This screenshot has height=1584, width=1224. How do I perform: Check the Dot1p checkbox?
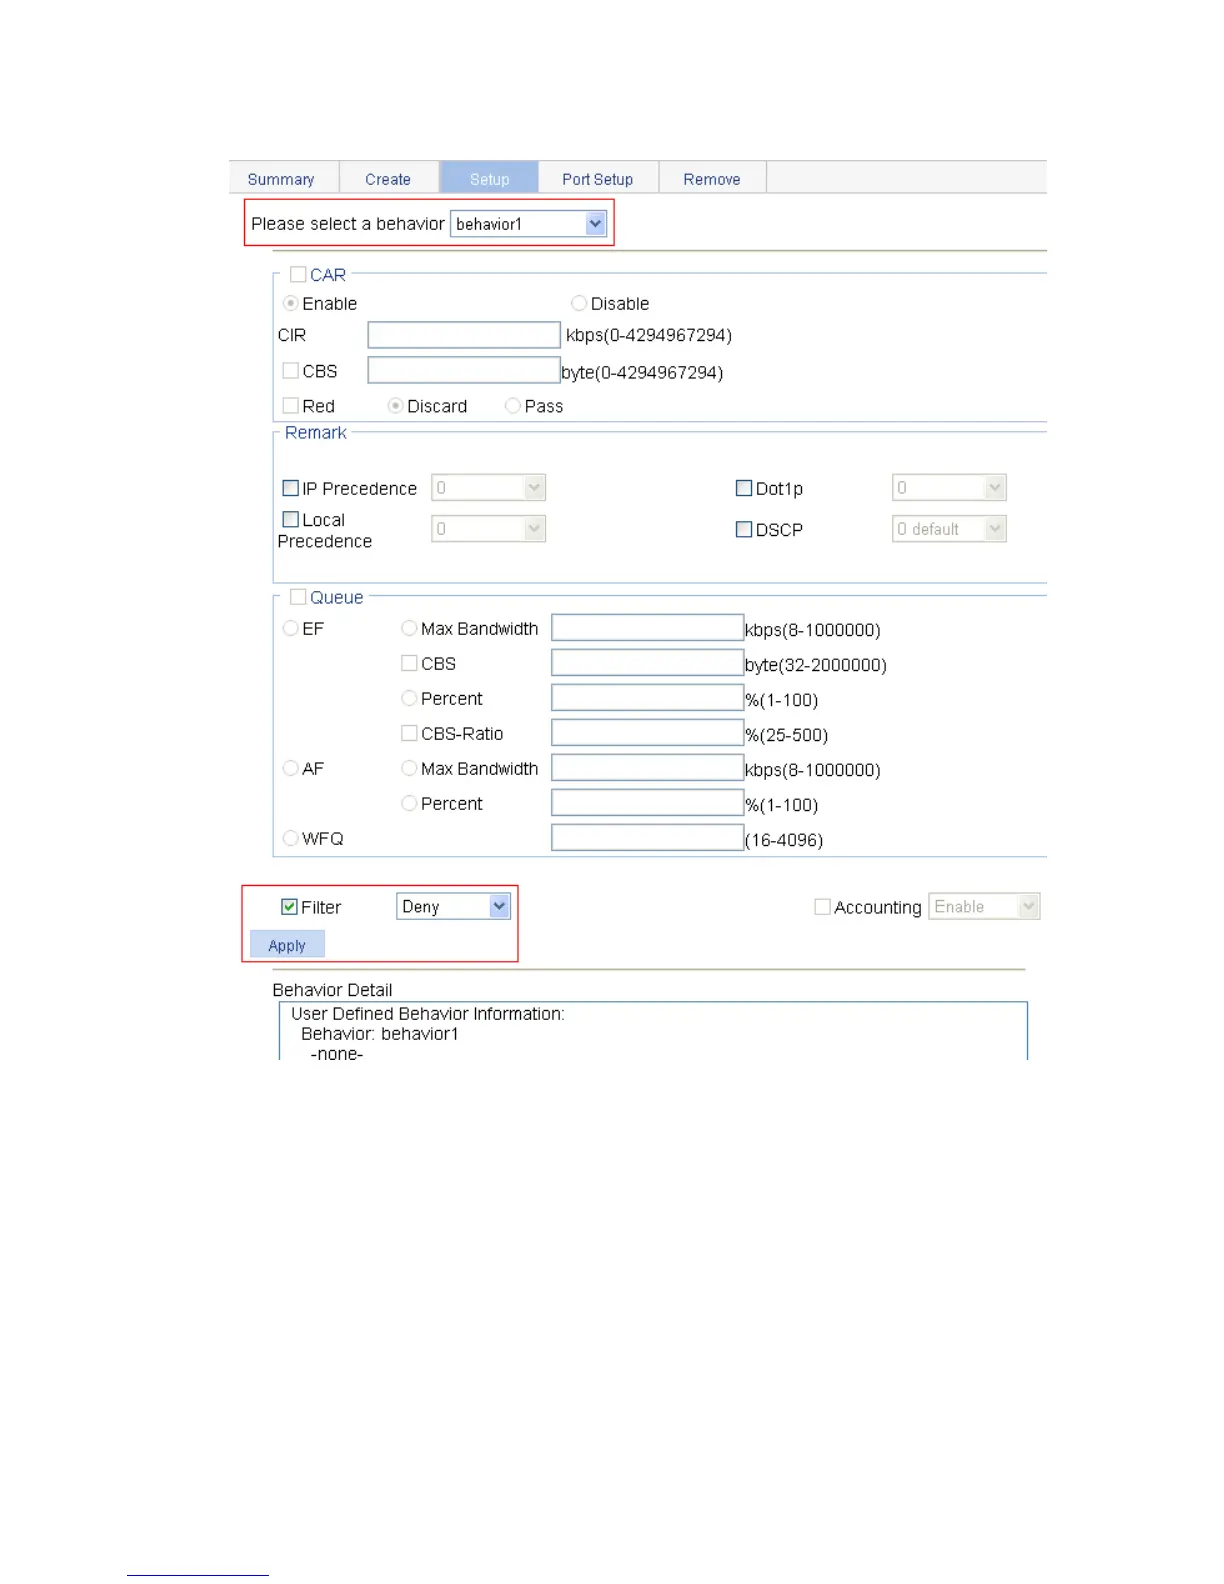point(744,488)
